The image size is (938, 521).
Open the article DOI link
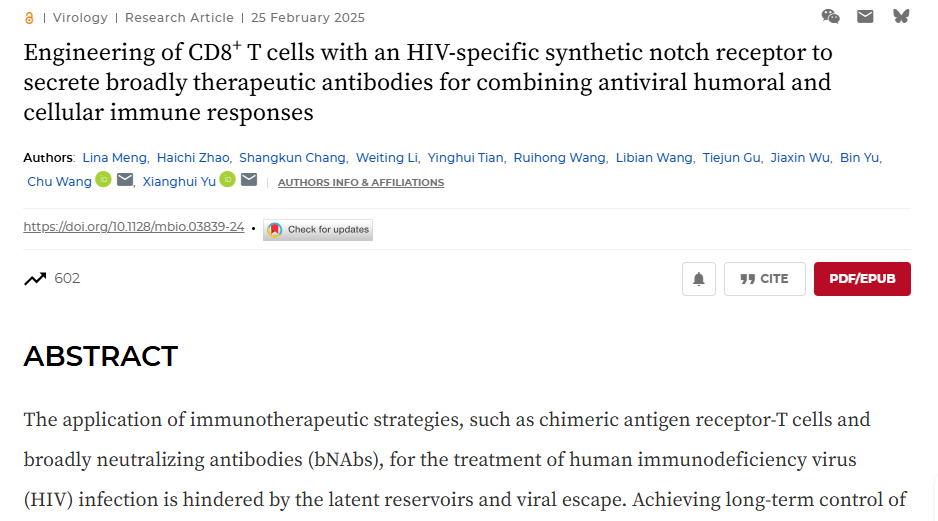pos(133,227)
